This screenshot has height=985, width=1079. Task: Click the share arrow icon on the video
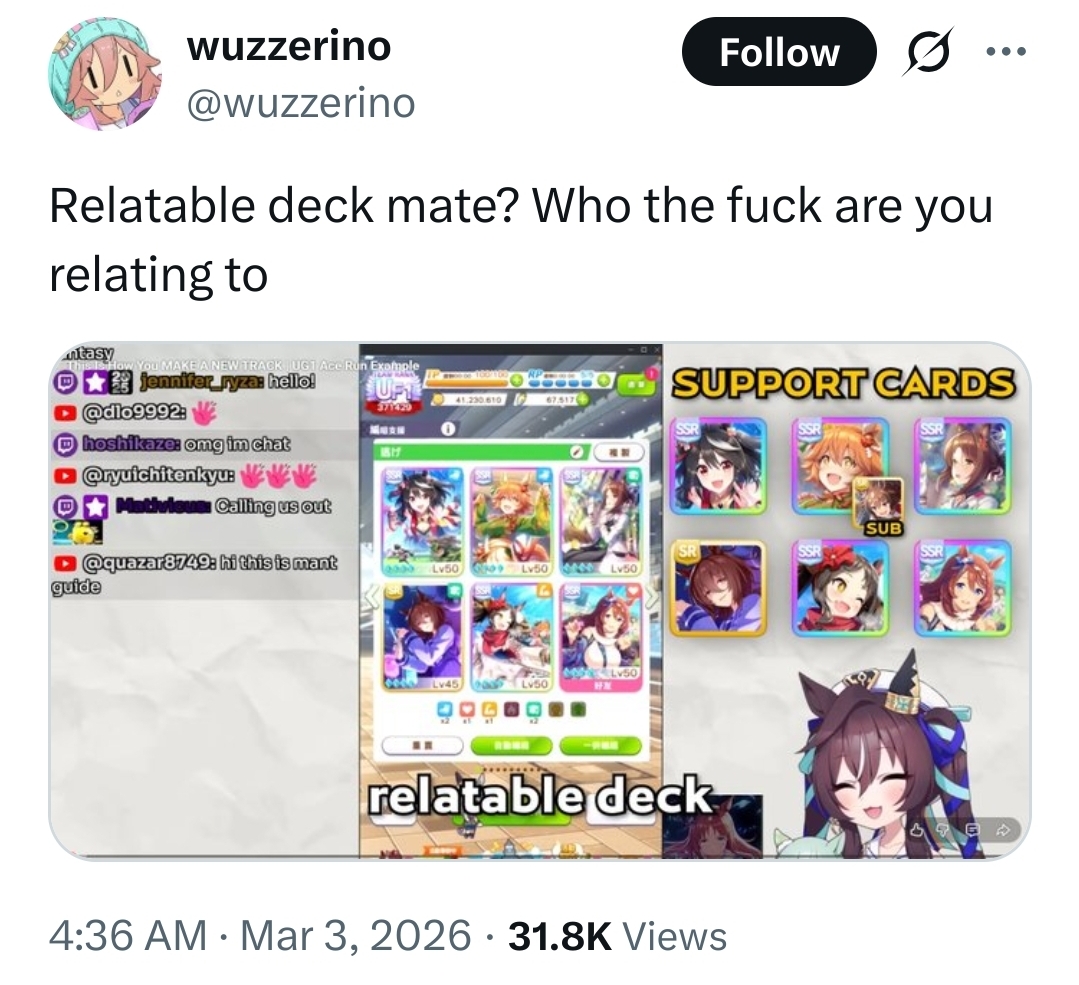click(1003, 830)
